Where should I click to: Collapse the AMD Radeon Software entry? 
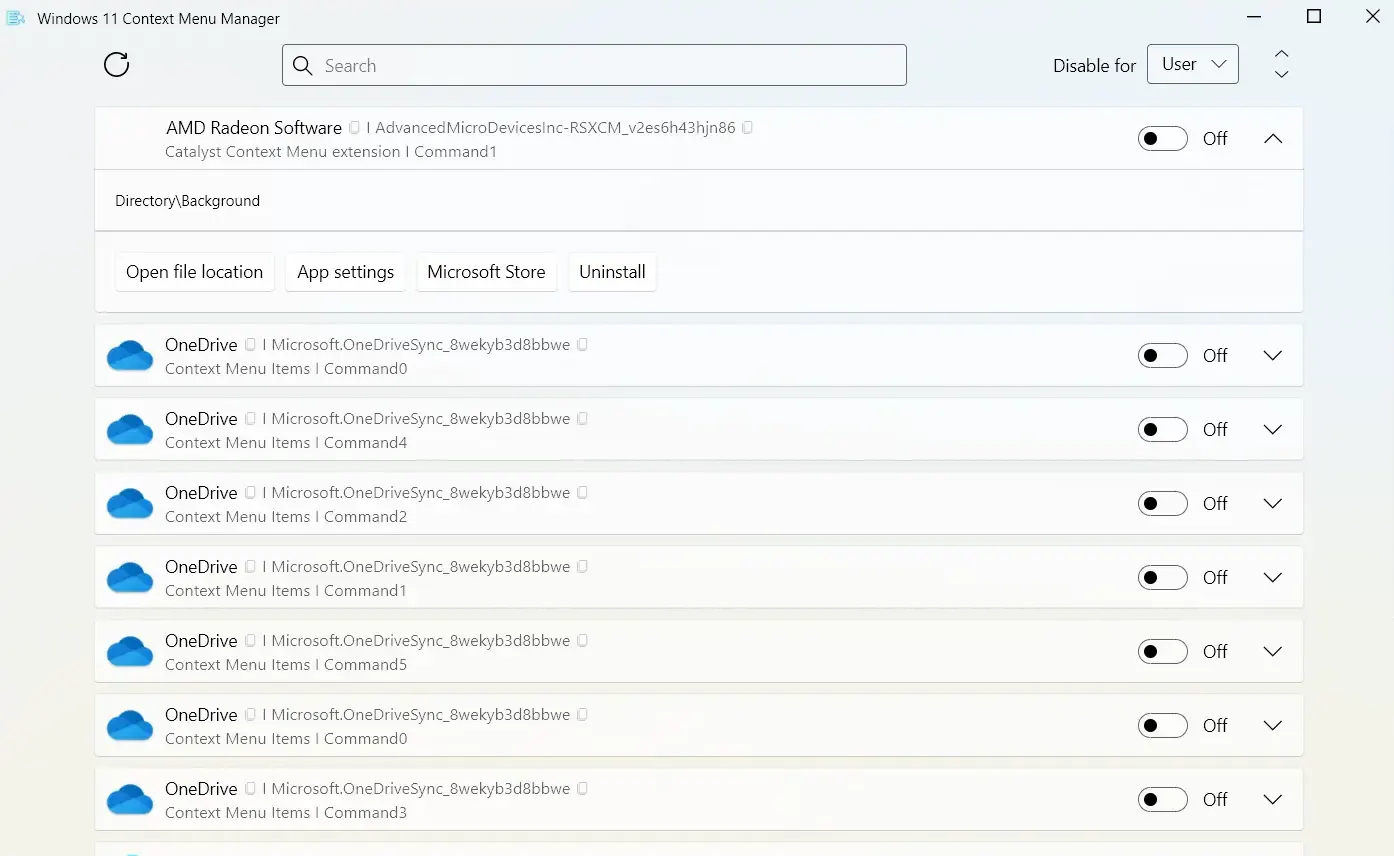(1272, 139)
